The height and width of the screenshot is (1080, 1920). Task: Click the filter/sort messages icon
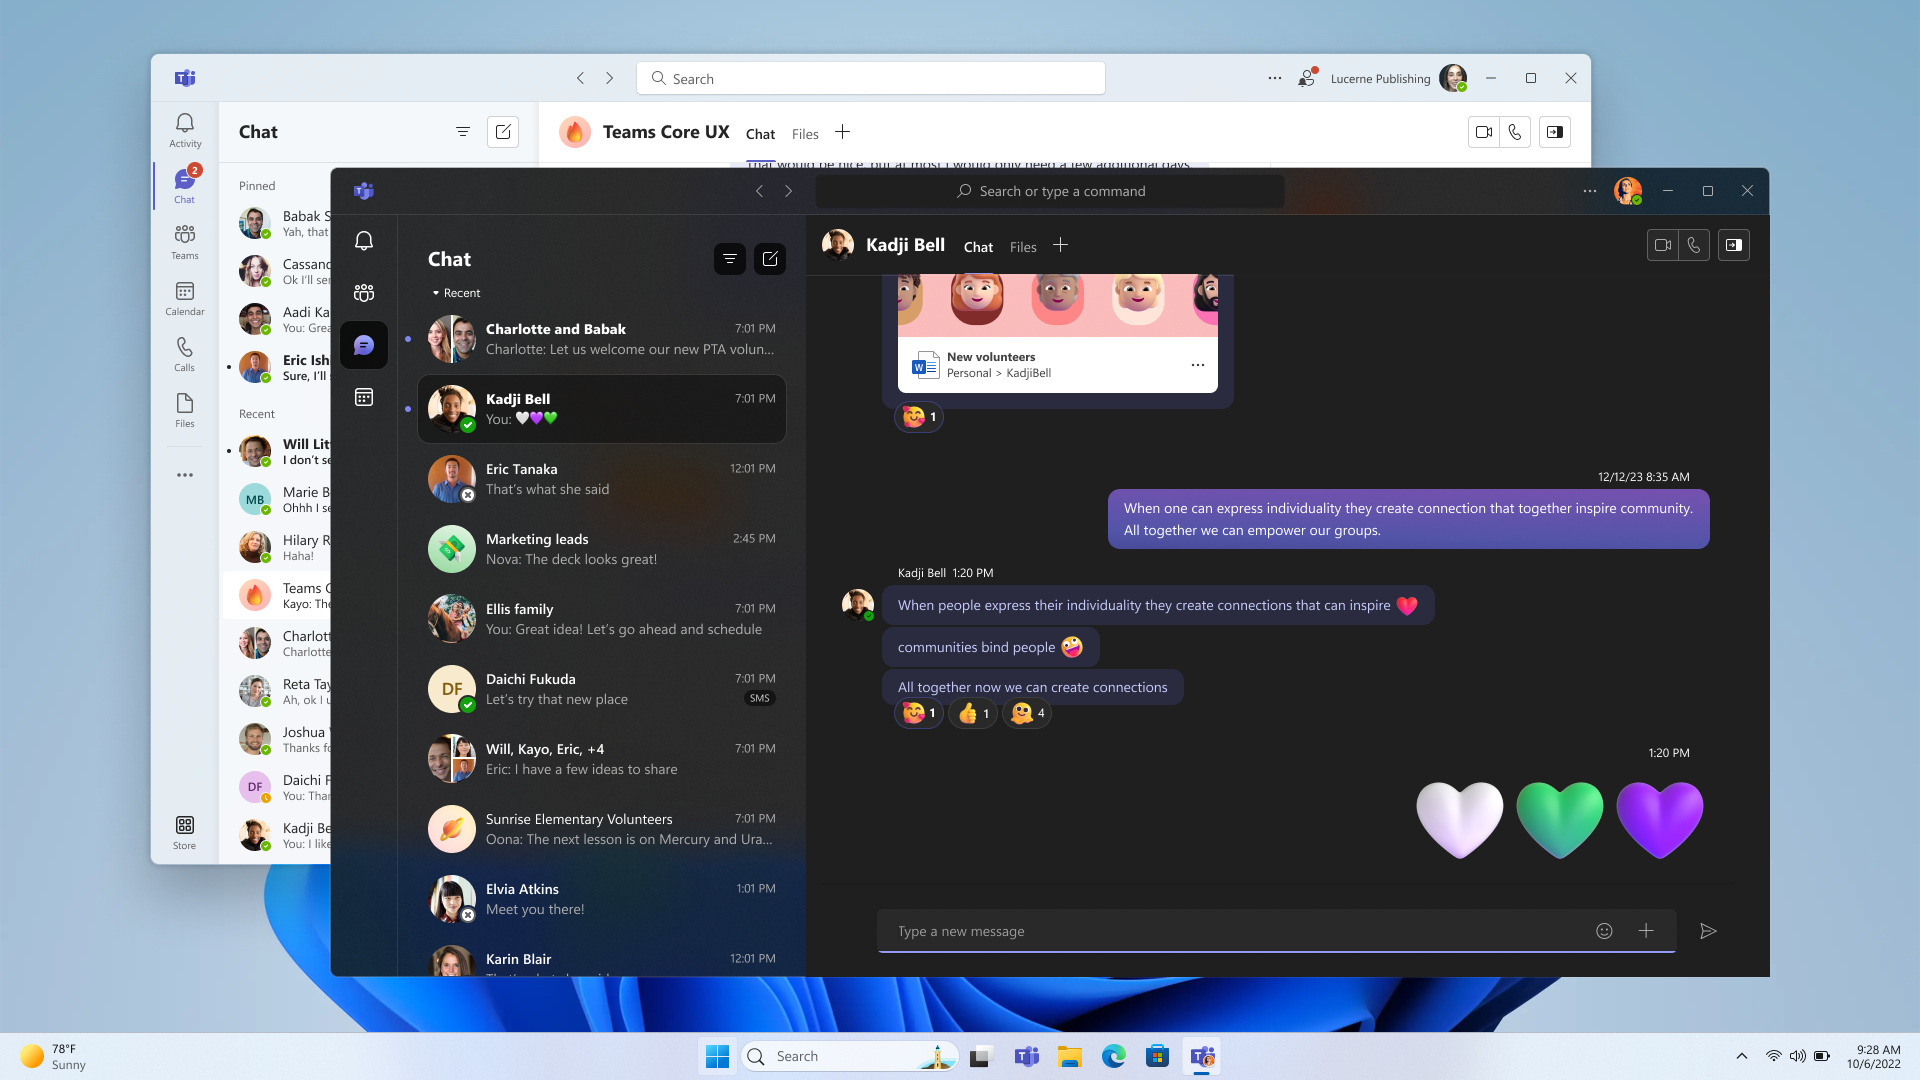(729, 258)
